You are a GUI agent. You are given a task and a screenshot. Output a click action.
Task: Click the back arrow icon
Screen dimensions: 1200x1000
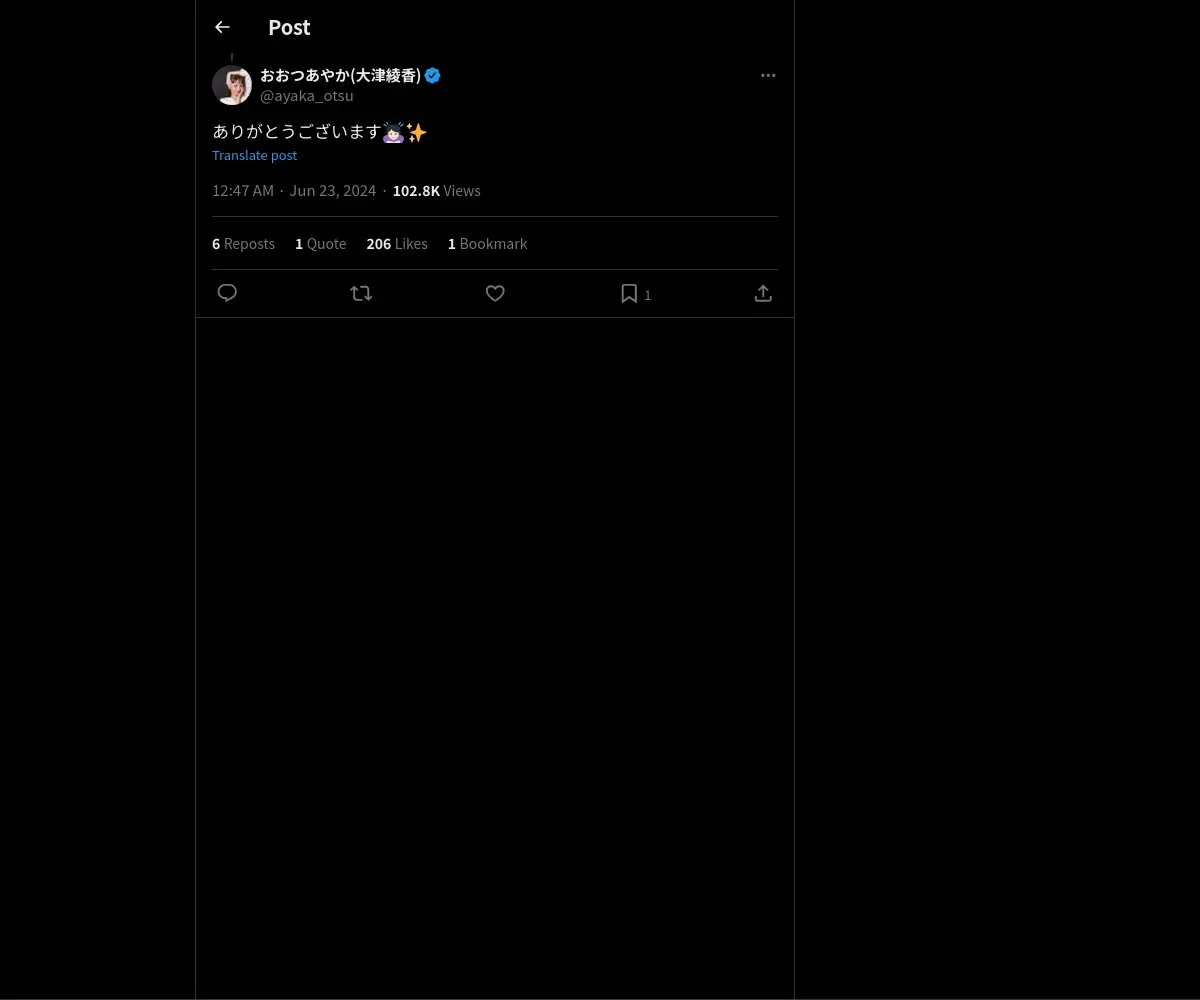pyautogui.click(x=222, y=27)
